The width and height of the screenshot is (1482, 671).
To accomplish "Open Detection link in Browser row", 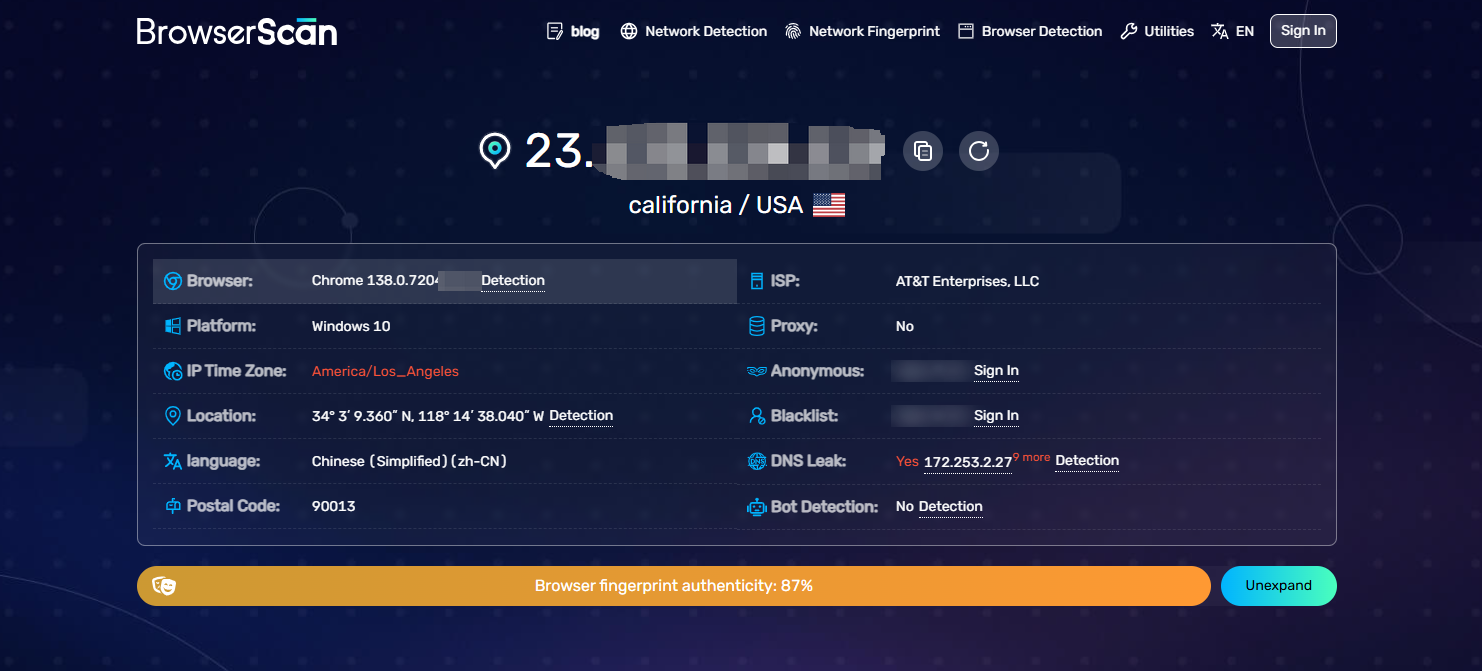I will (513, 281).
